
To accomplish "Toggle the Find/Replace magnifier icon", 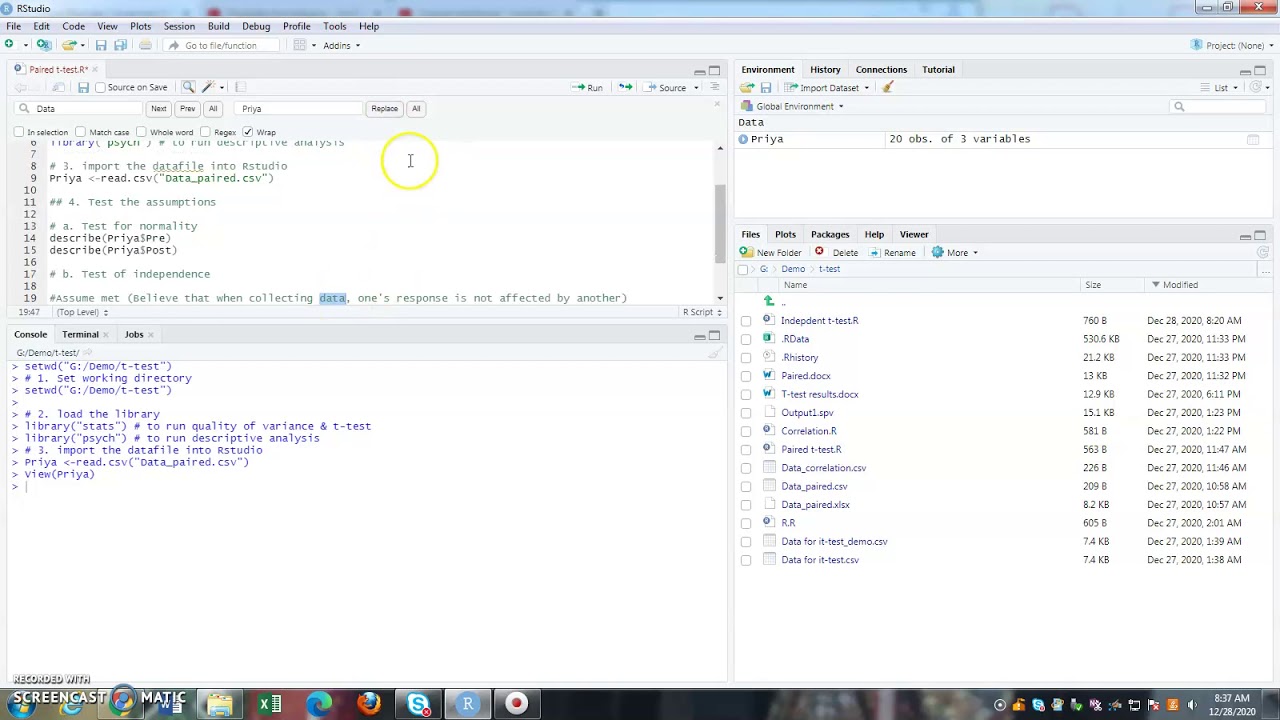I will point(188,88).
